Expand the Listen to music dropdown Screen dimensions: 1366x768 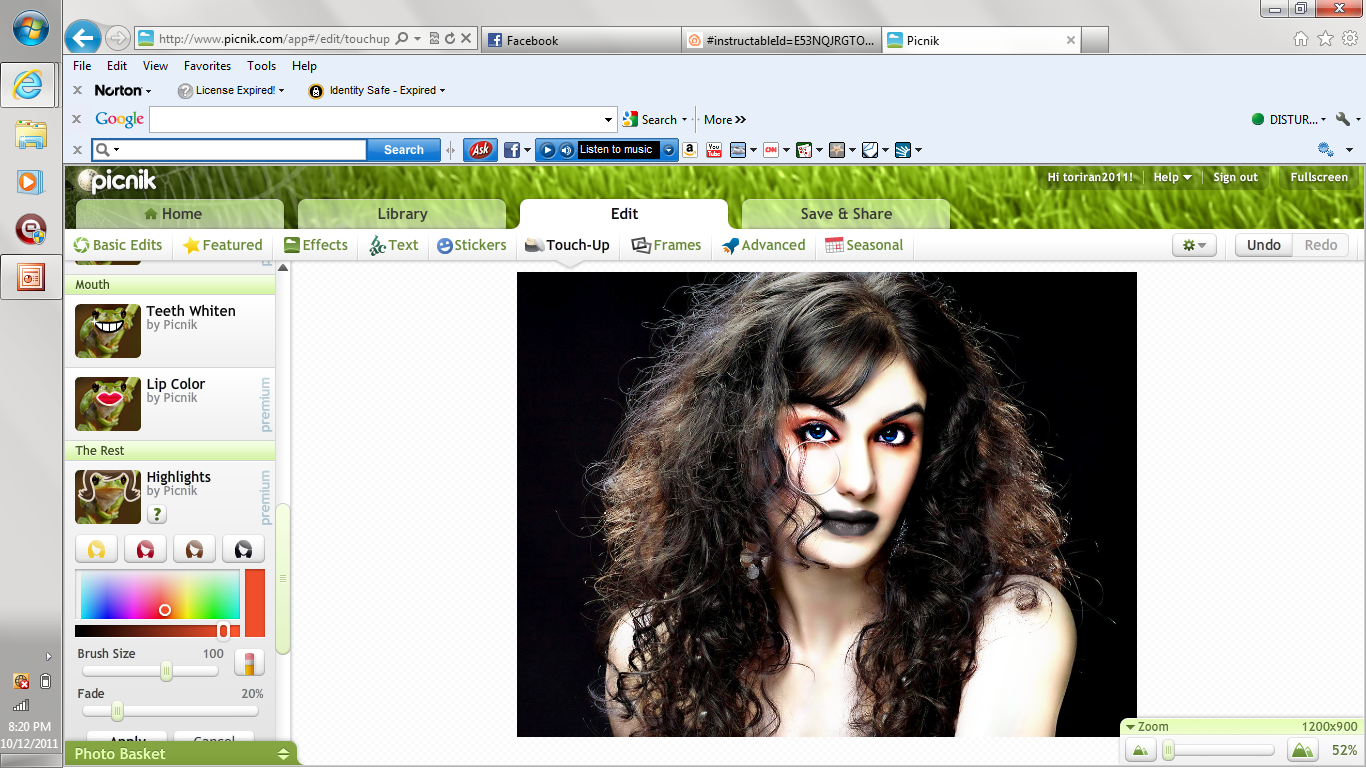pyautogui.click(x=669, y=150)
